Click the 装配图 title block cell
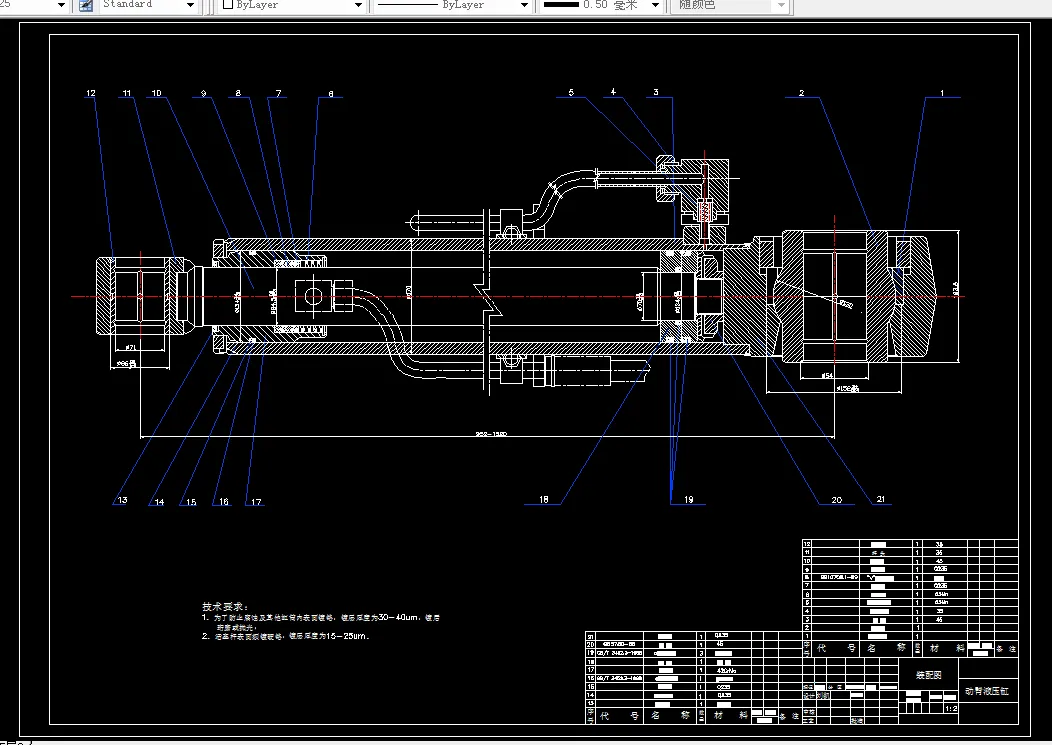 (x=929, y=675)
